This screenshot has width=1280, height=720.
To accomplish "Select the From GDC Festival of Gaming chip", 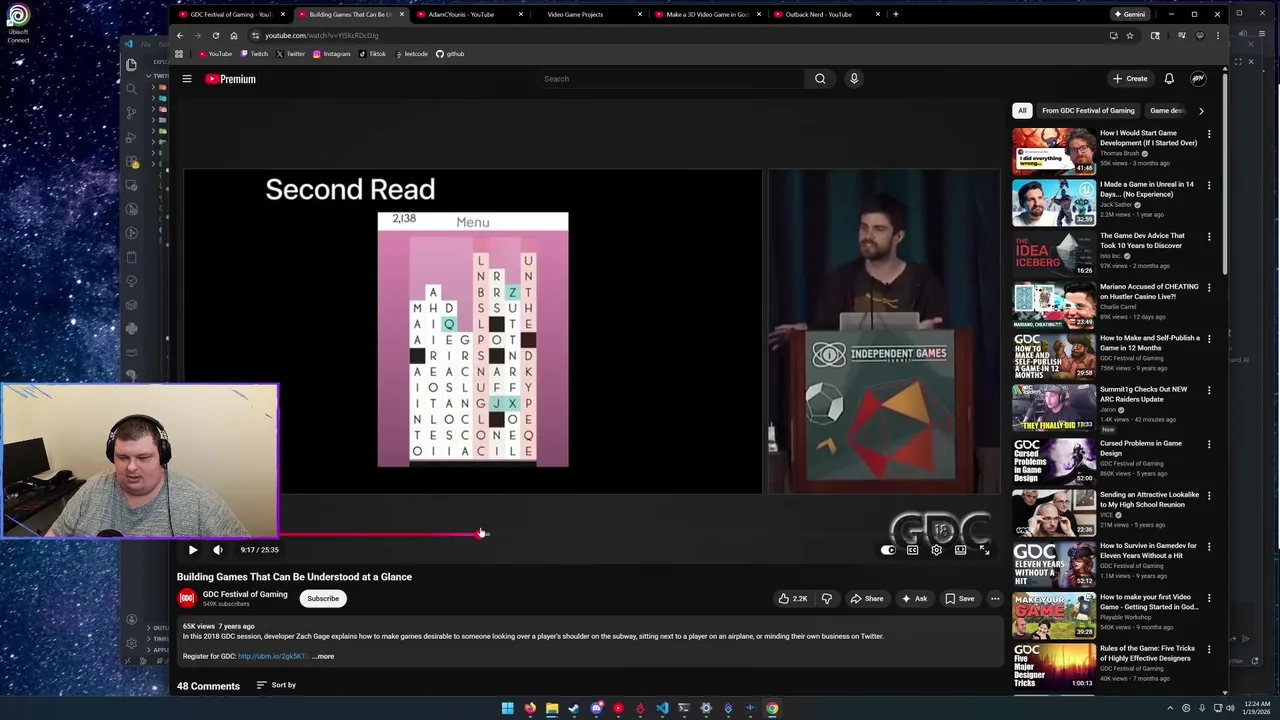I will click(1088, 111).
